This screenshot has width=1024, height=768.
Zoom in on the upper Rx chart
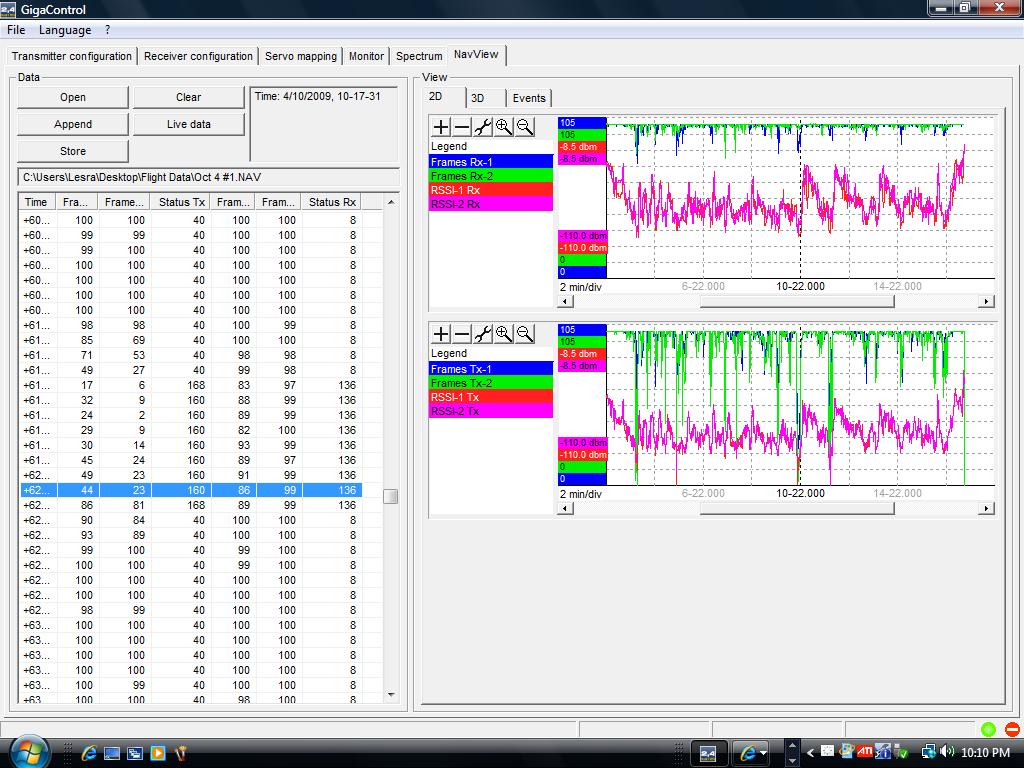tap(504, 127)
